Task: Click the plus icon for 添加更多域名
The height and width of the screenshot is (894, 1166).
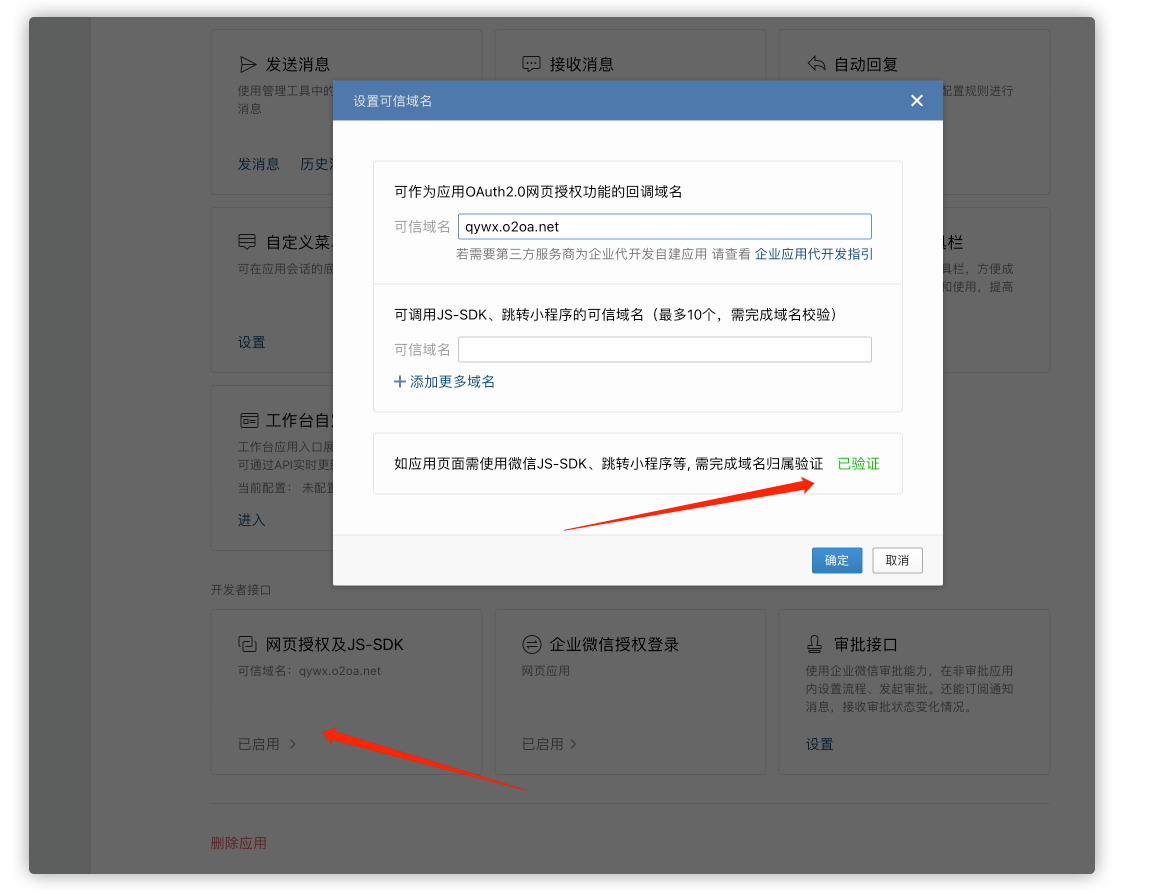Action: tap(400, 382)
